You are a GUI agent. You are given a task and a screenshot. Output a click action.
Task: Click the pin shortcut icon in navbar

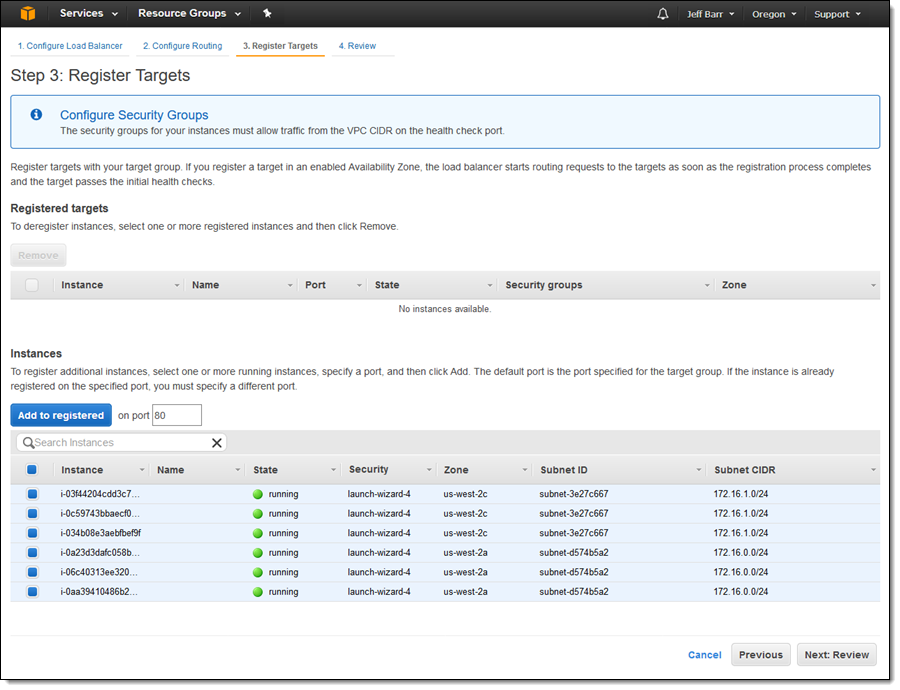[267, 14]
